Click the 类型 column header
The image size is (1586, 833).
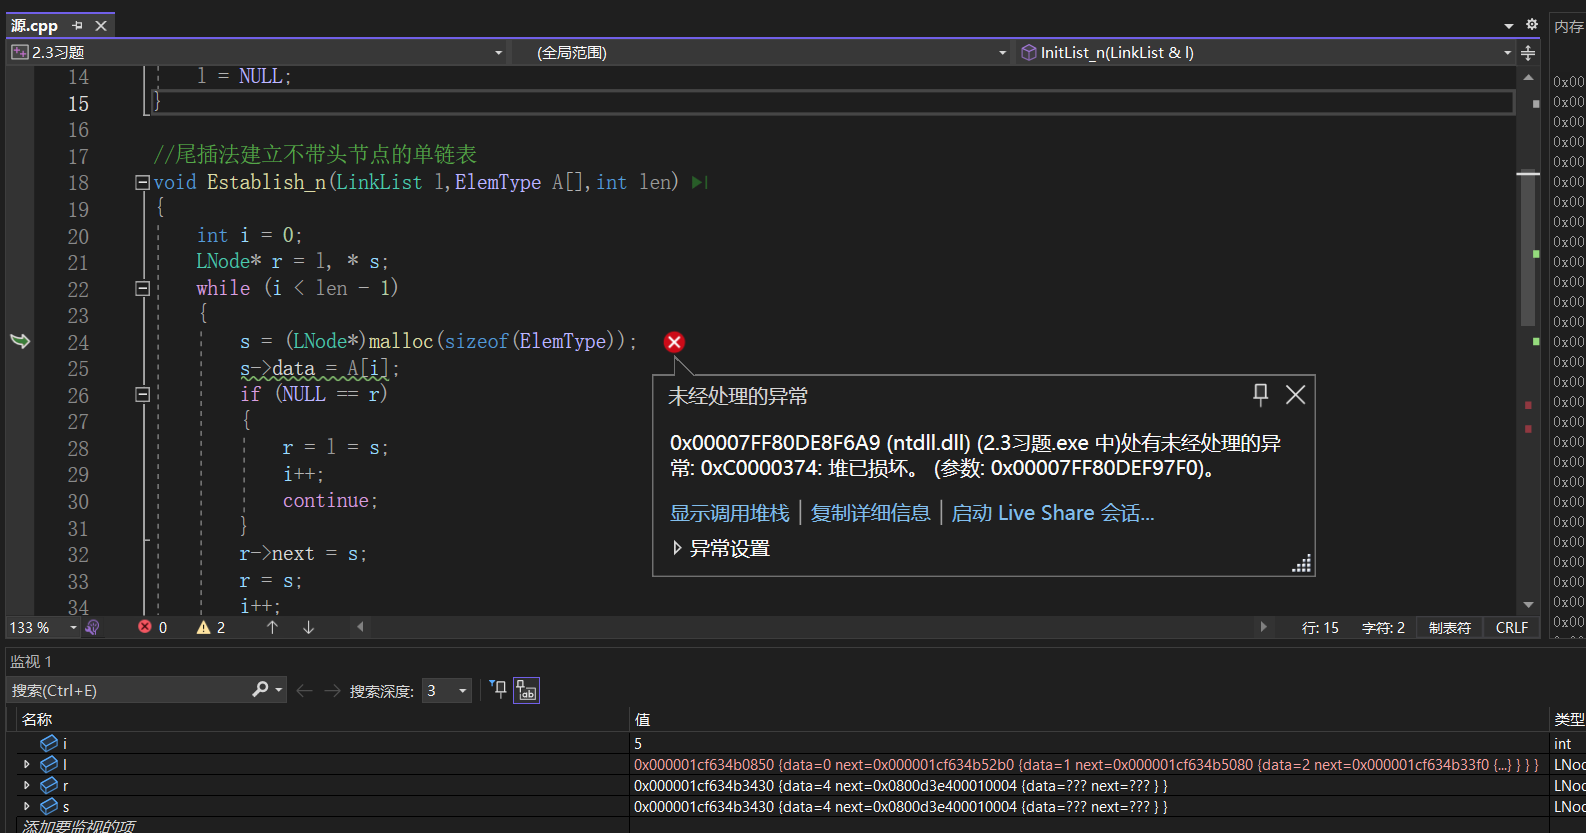click(1568, 719)
